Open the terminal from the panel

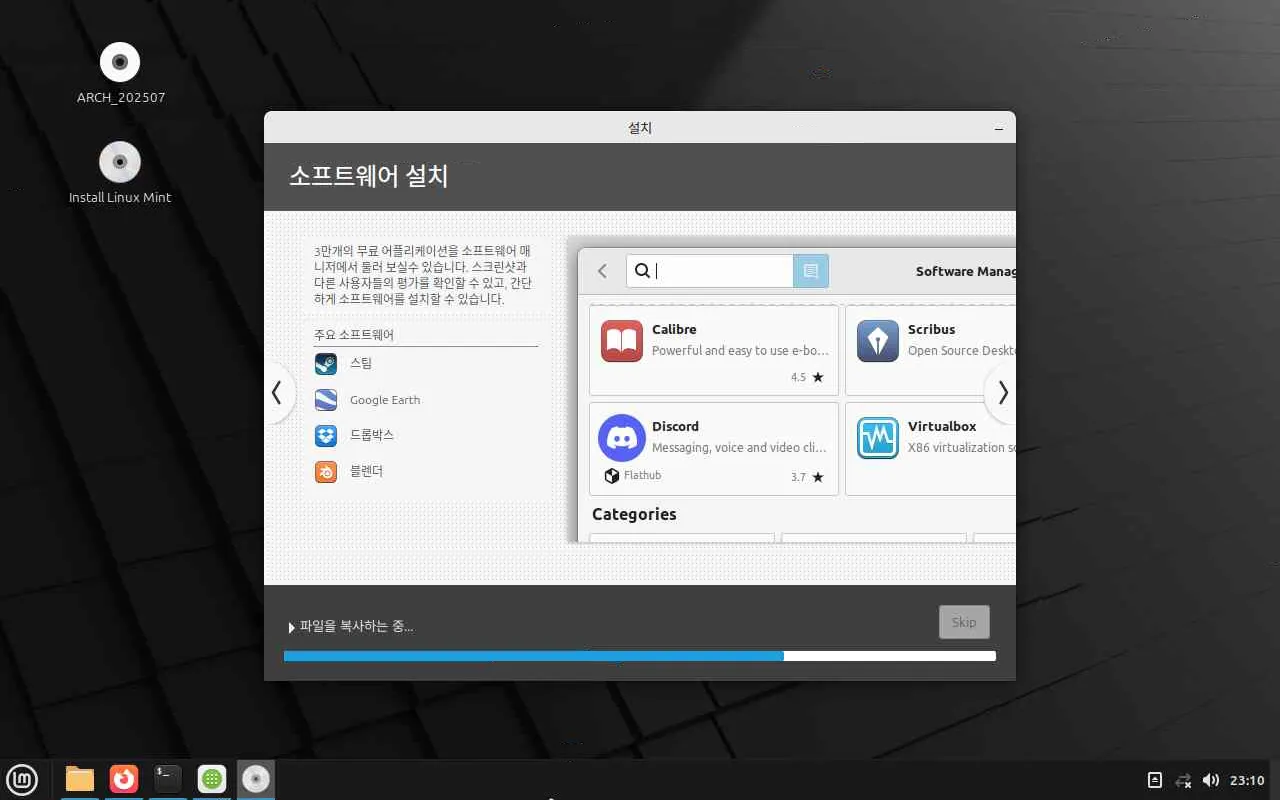pyautogui.click(x=167, y=778)
